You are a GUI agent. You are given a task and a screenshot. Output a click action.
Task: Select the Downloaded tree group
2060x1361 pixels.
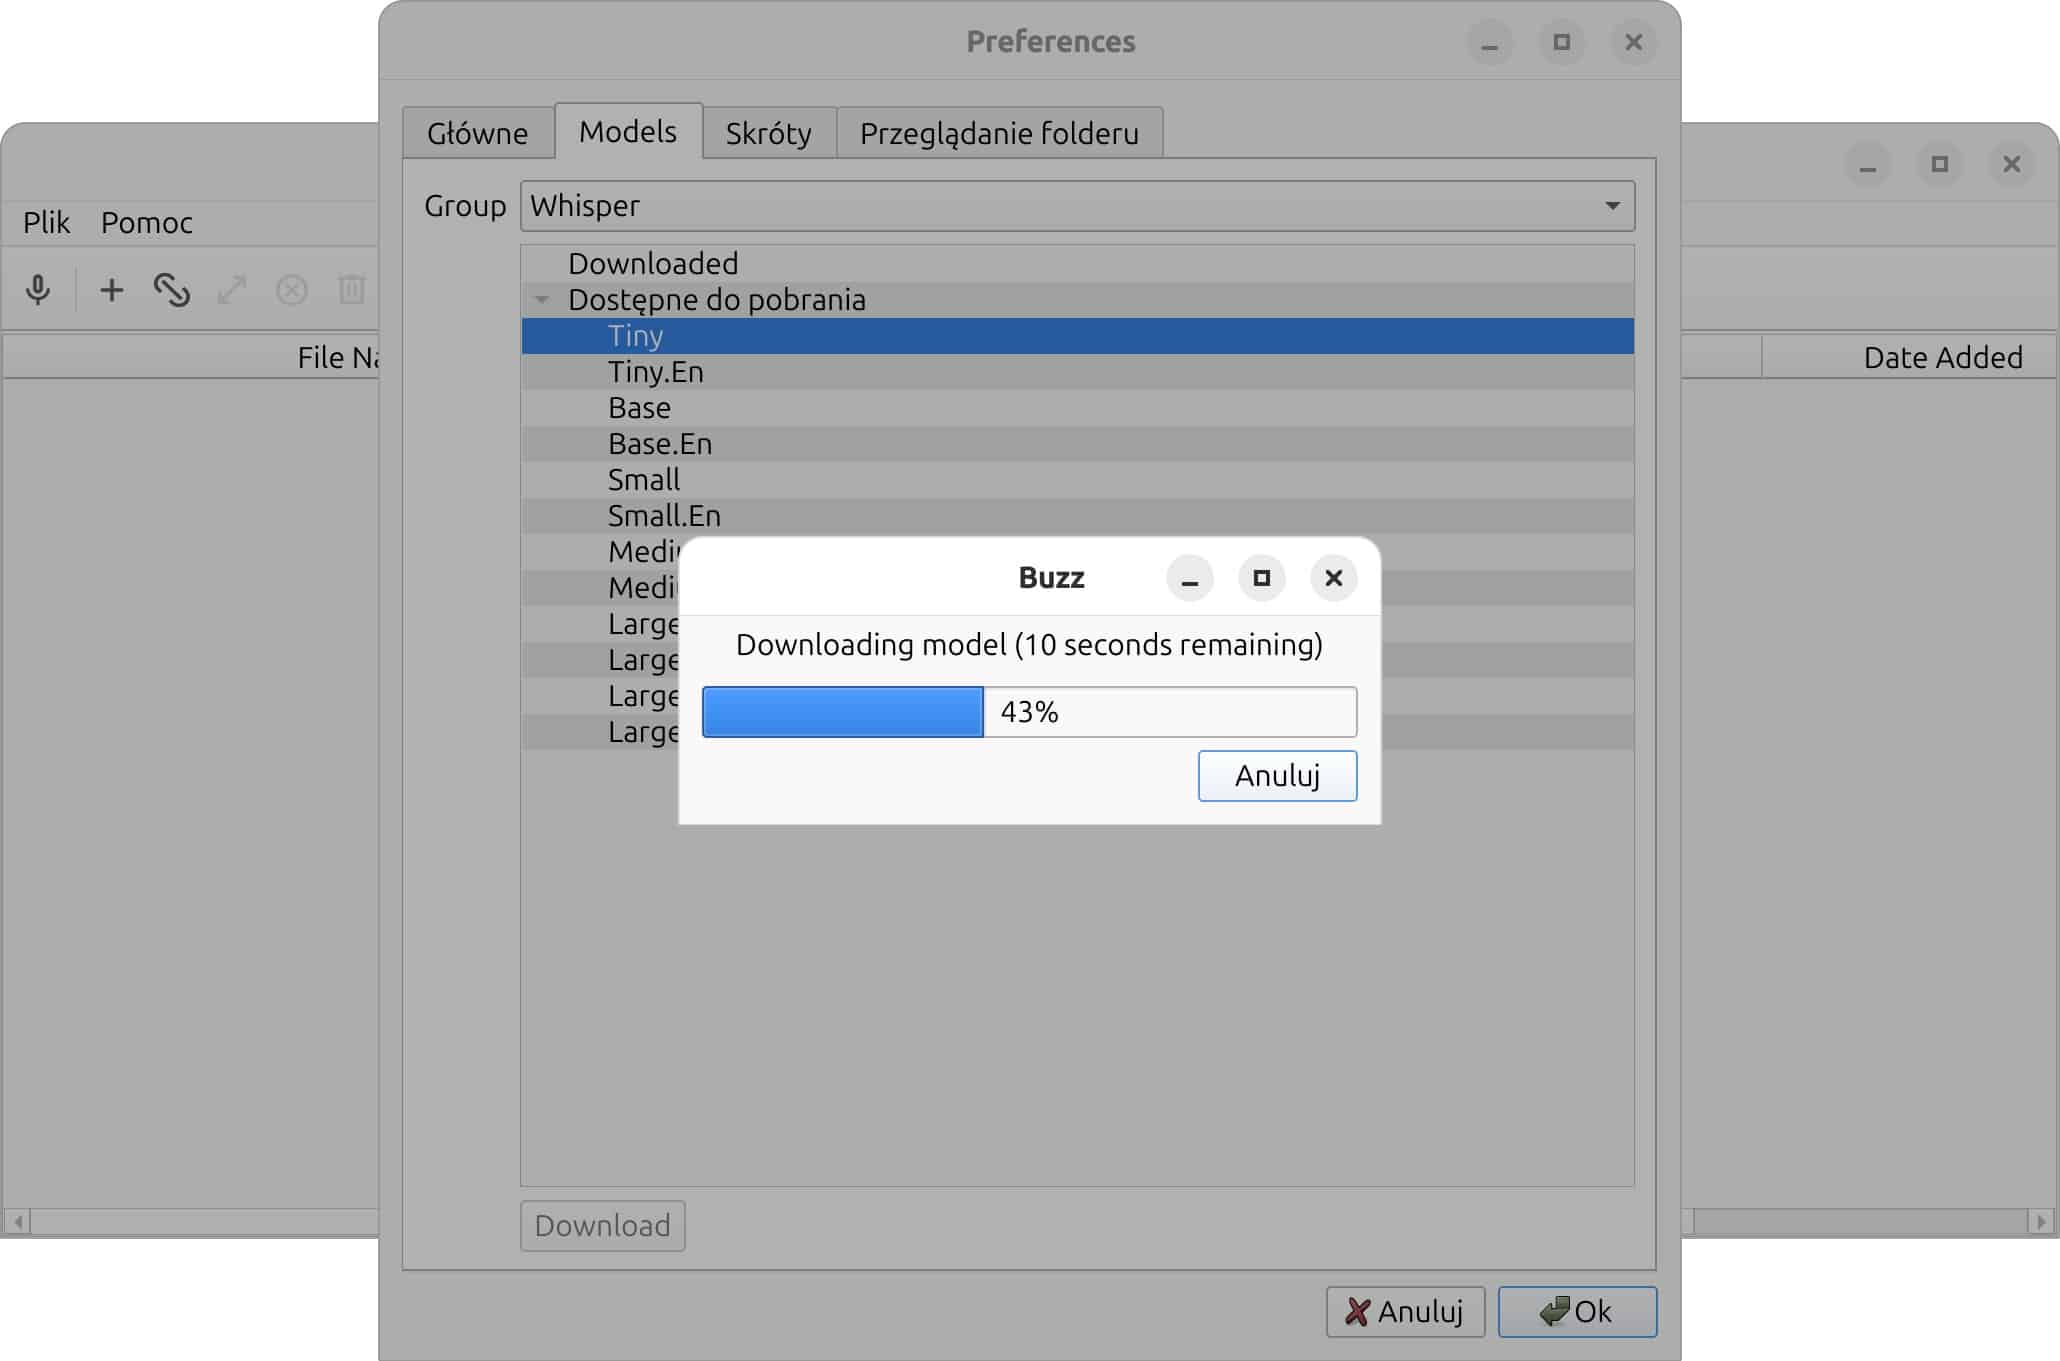(652, 264)
